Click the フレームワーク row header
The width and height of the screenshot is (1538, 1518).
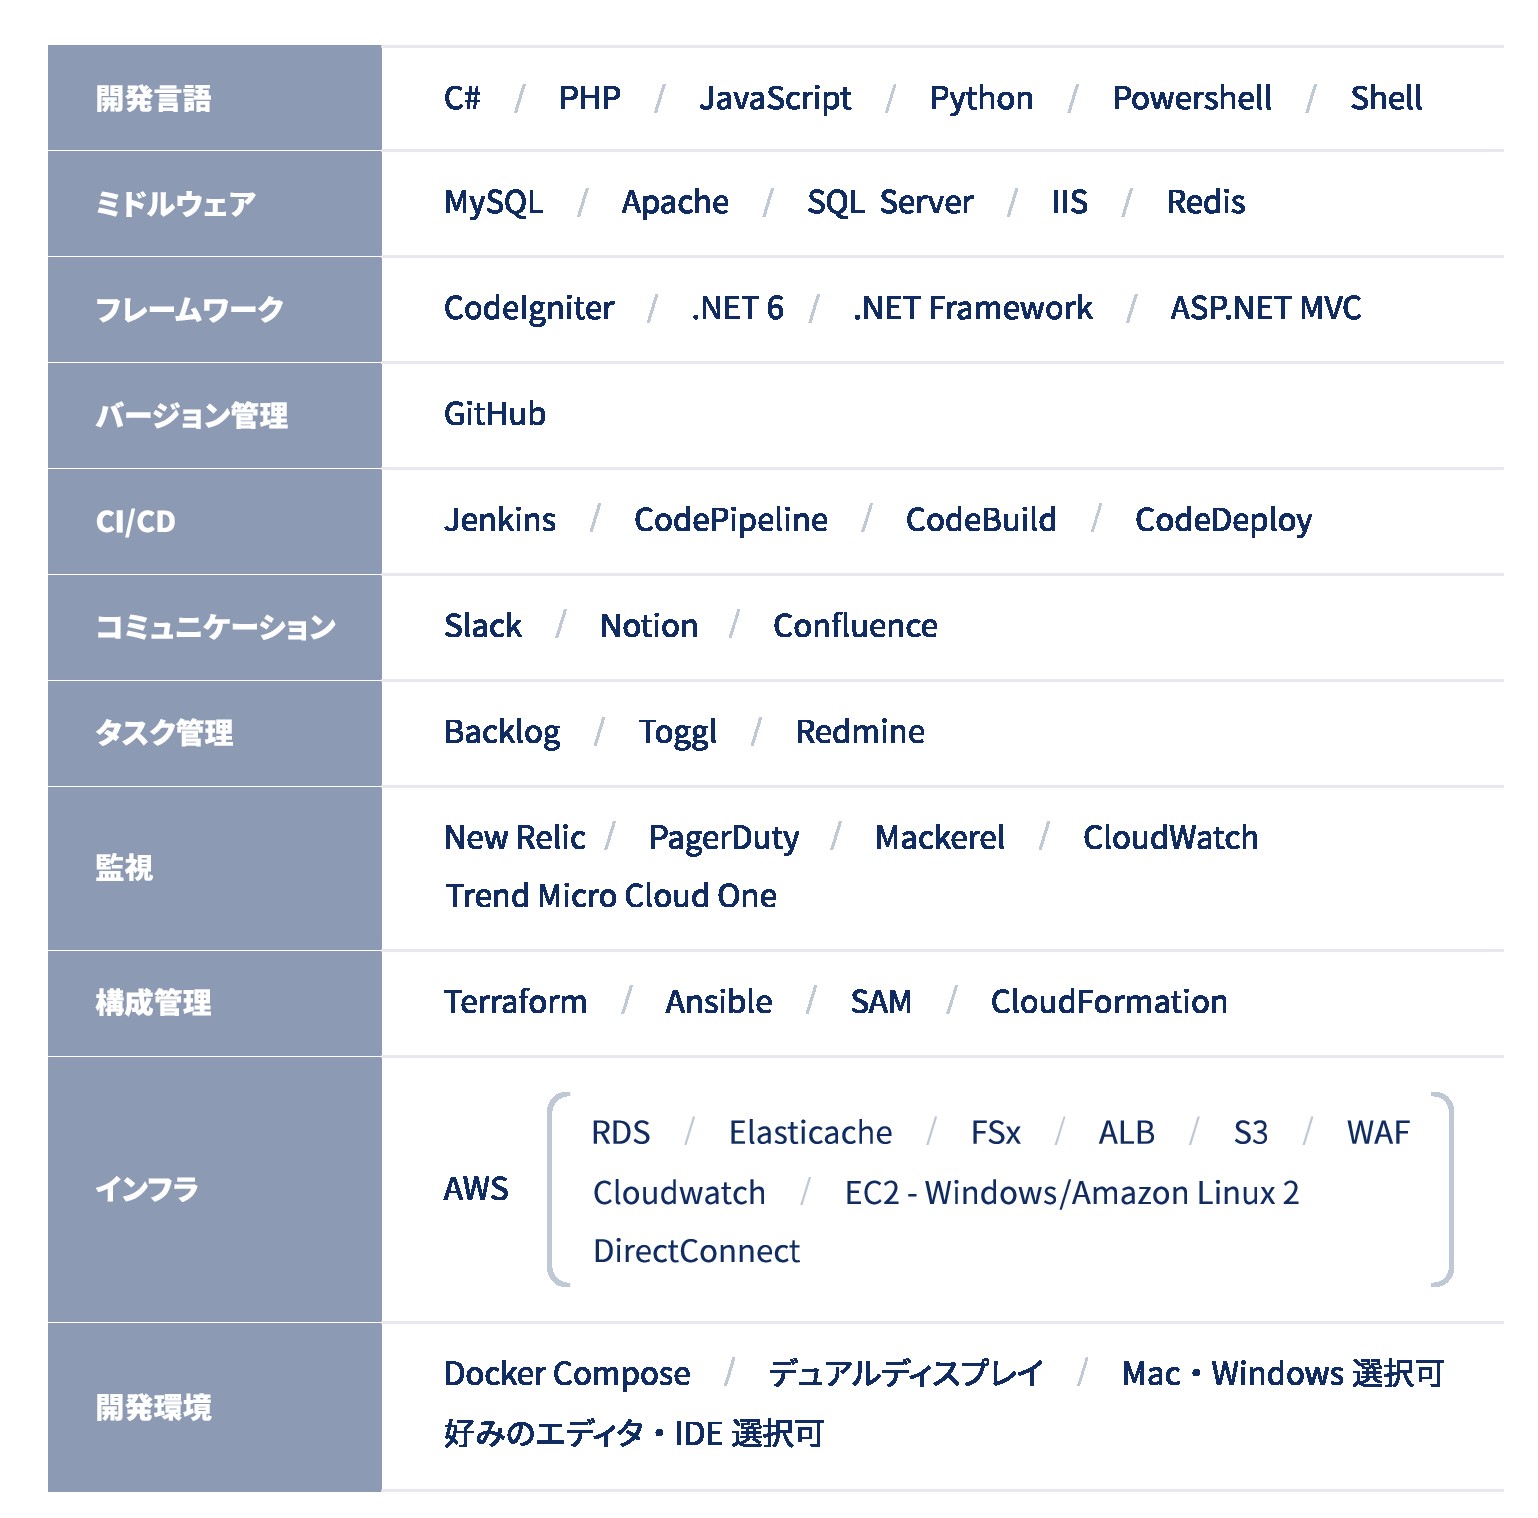pyautogui.click(x=214, y=310)
